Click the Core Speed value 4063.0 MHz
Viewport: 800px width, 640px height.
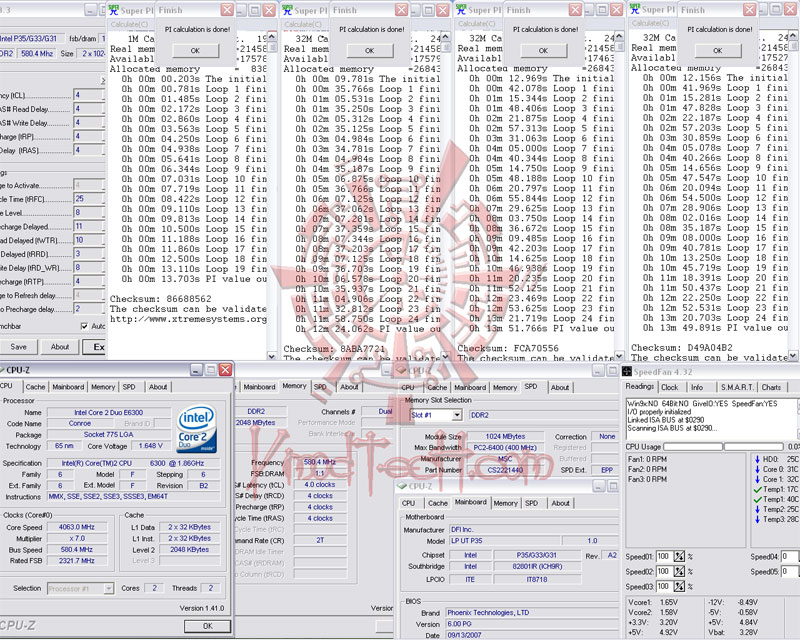click(77, 527)
